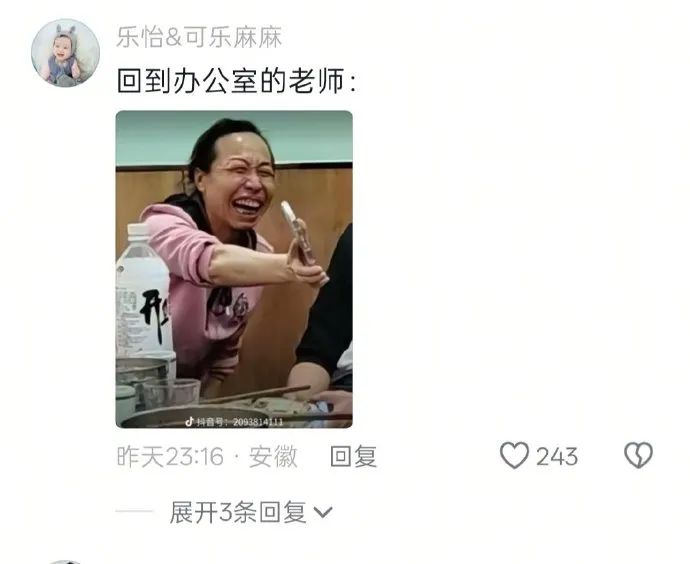690x564 pixels.
Task: Click the chevron beside 展开3条回复
Action: click(323, 512)
